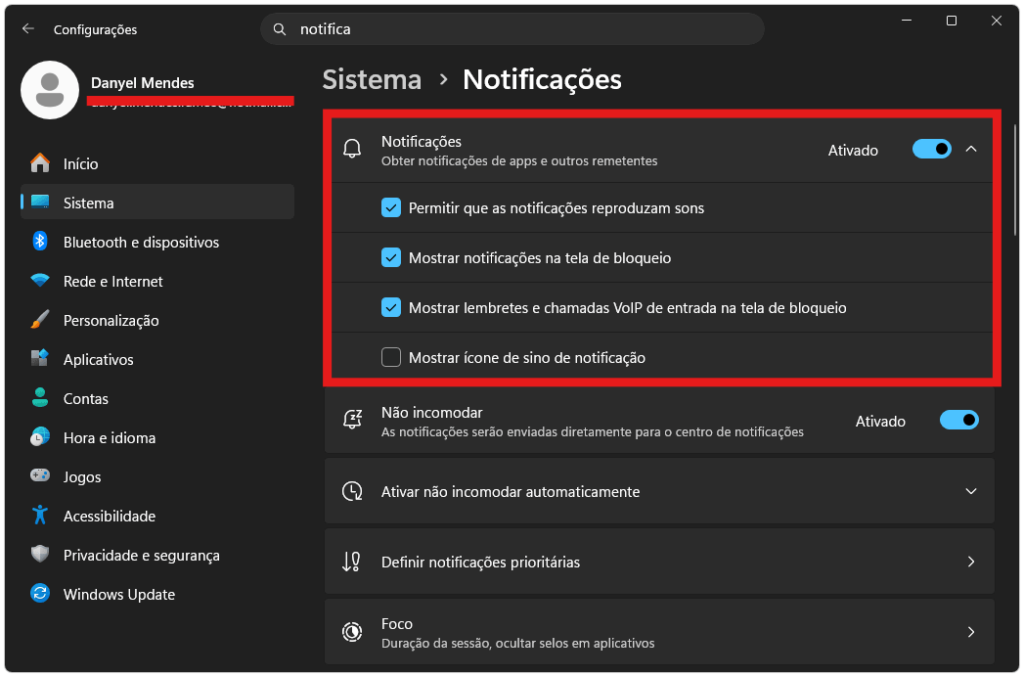
Task: Go to Bluetooth e dispositivos
Action: pos(157,242)
